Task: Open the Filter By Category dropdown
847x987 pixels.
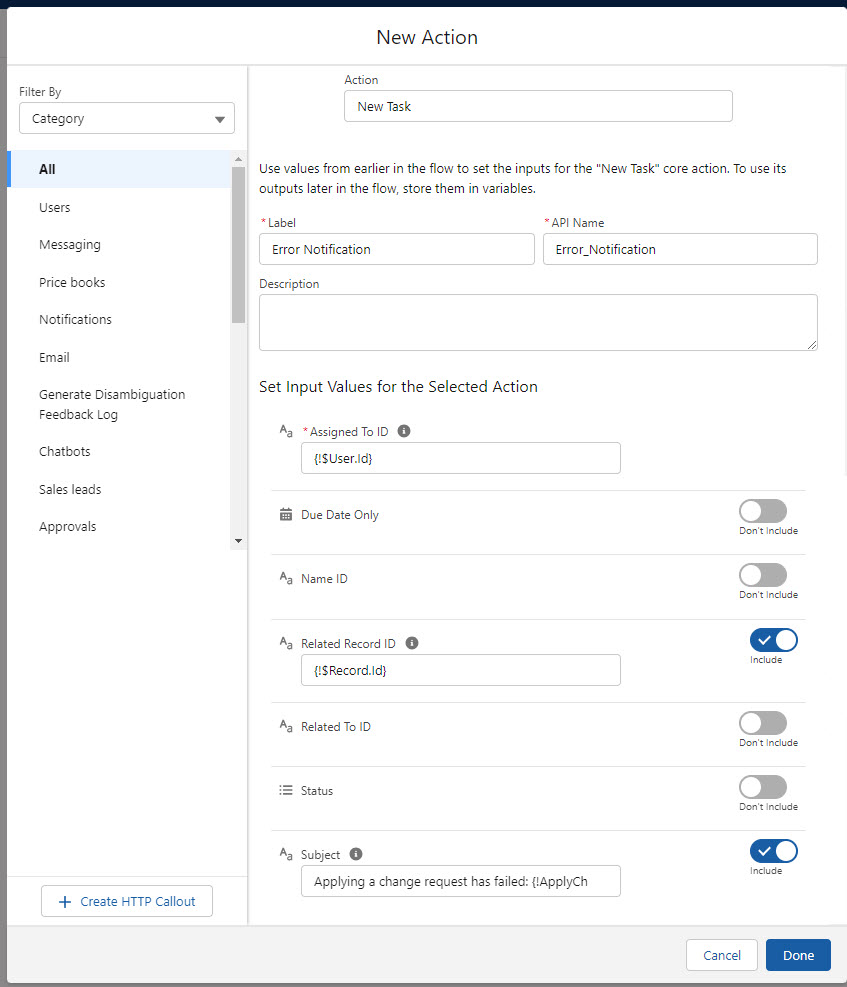Action: click(127, 119)
